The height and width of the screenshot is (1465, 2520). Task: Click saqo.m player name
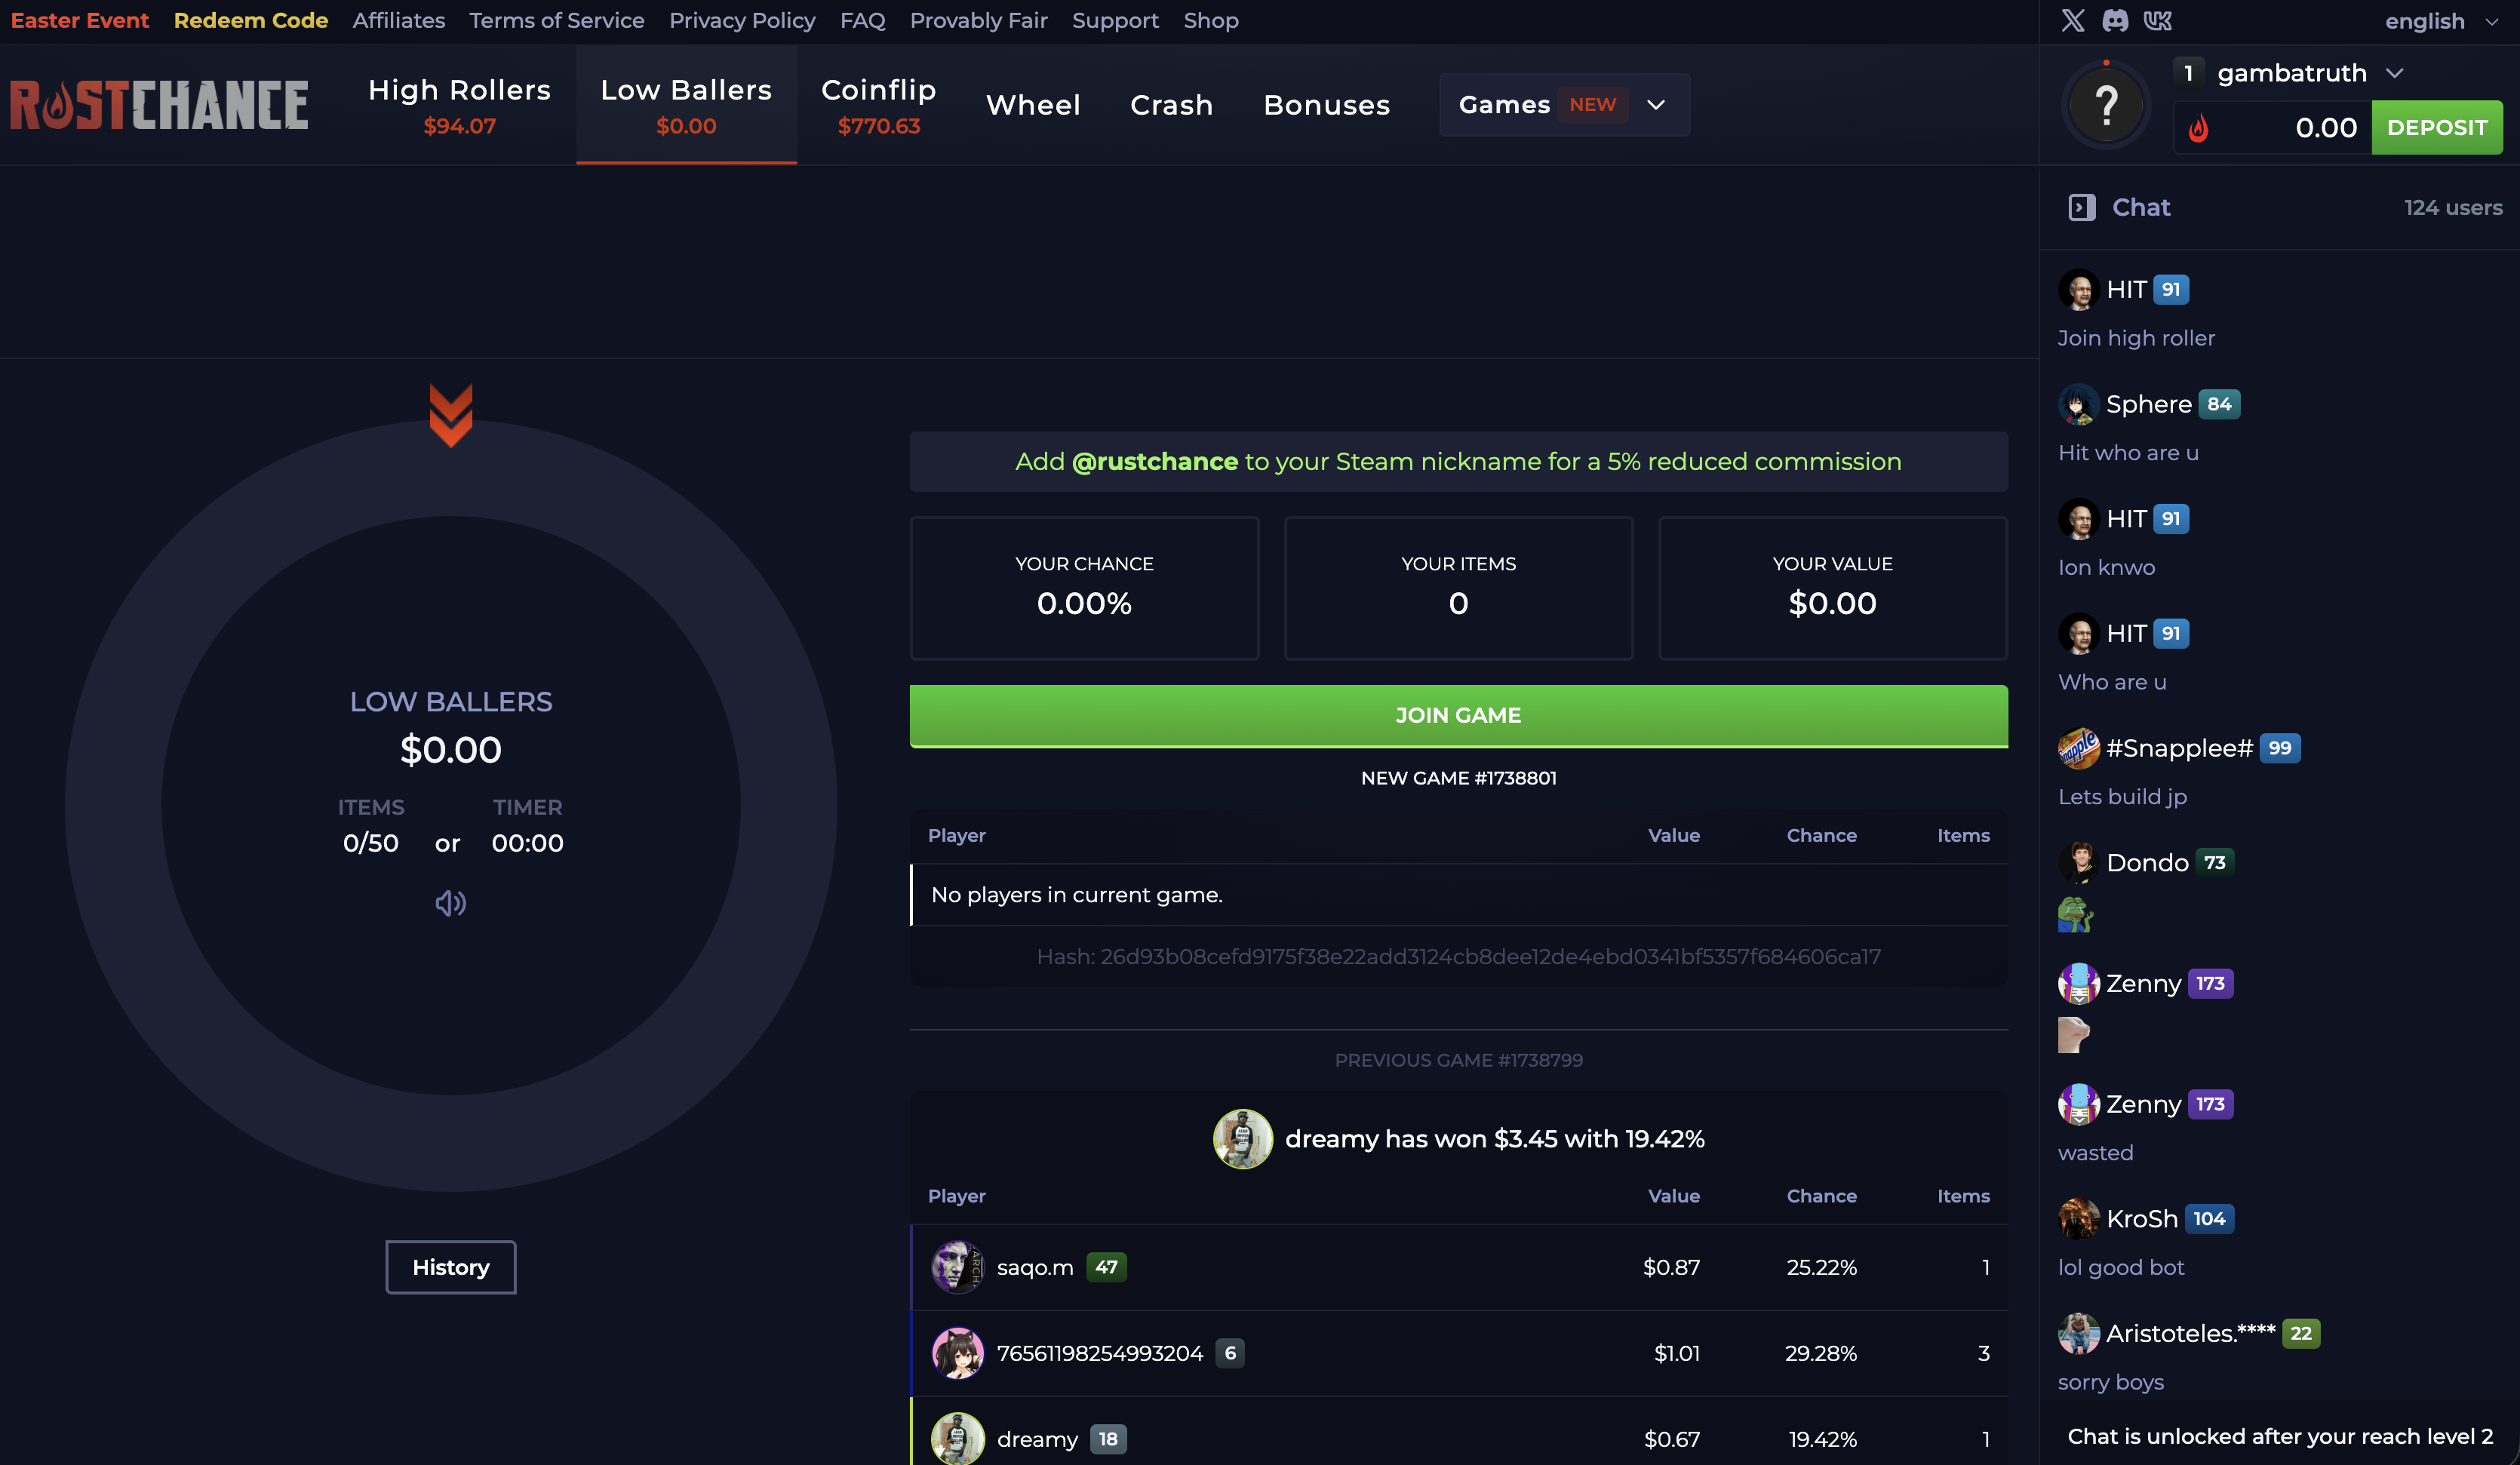[x=1035, y=1267]
